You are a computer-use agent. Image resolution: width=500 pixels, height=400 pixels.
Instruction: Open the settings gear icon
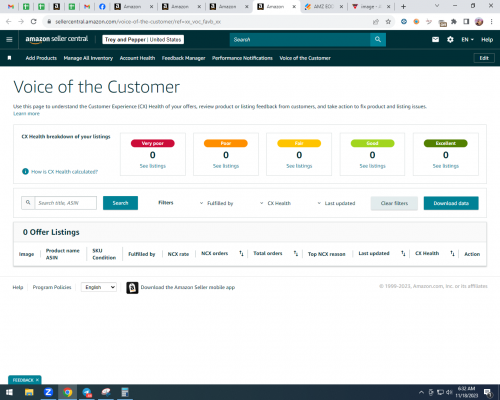[450, 39]
